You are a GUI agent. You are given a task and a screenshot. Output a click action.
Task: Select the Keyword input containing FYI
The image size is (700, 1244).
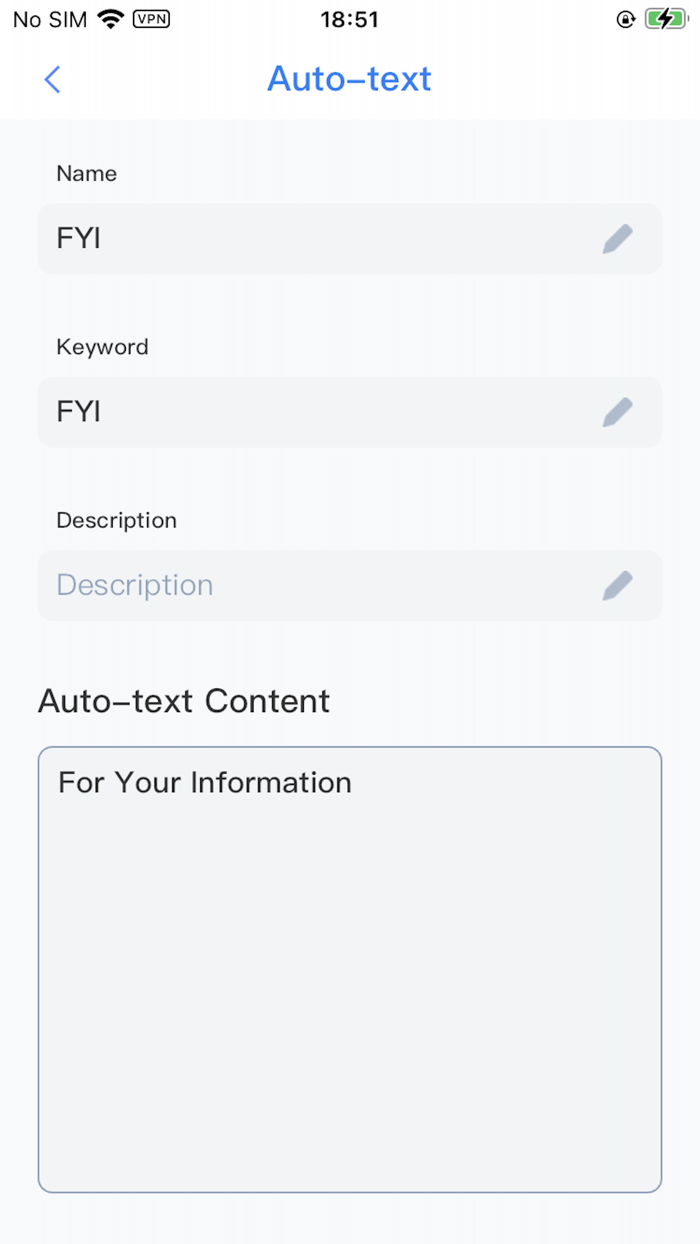click(x=300, y=411)
